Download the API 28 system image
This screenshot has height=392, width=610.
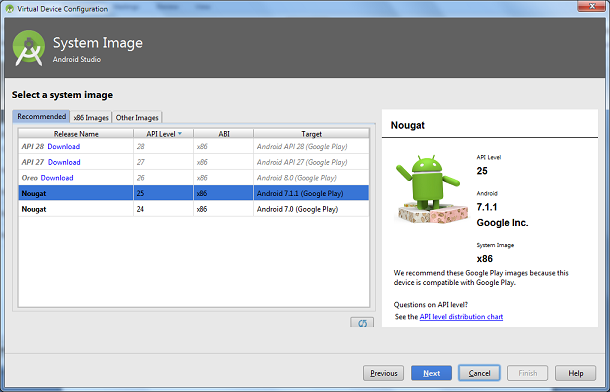[64, 146]
